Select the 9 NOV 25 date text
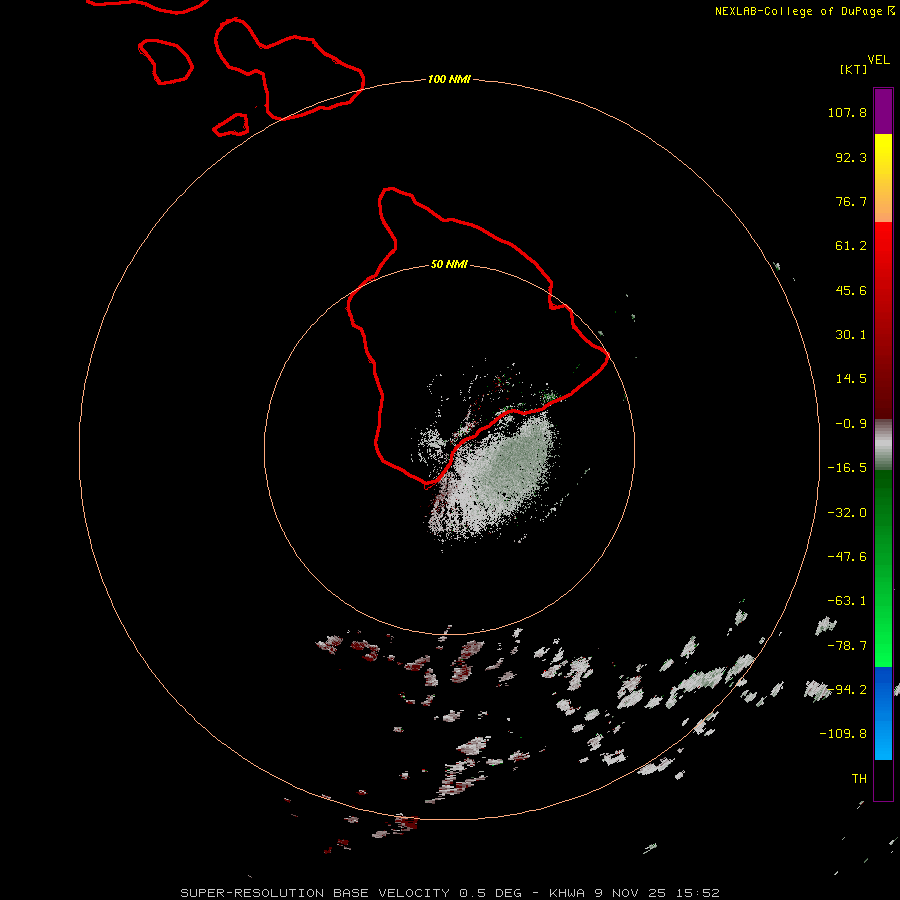 point(630,893)
